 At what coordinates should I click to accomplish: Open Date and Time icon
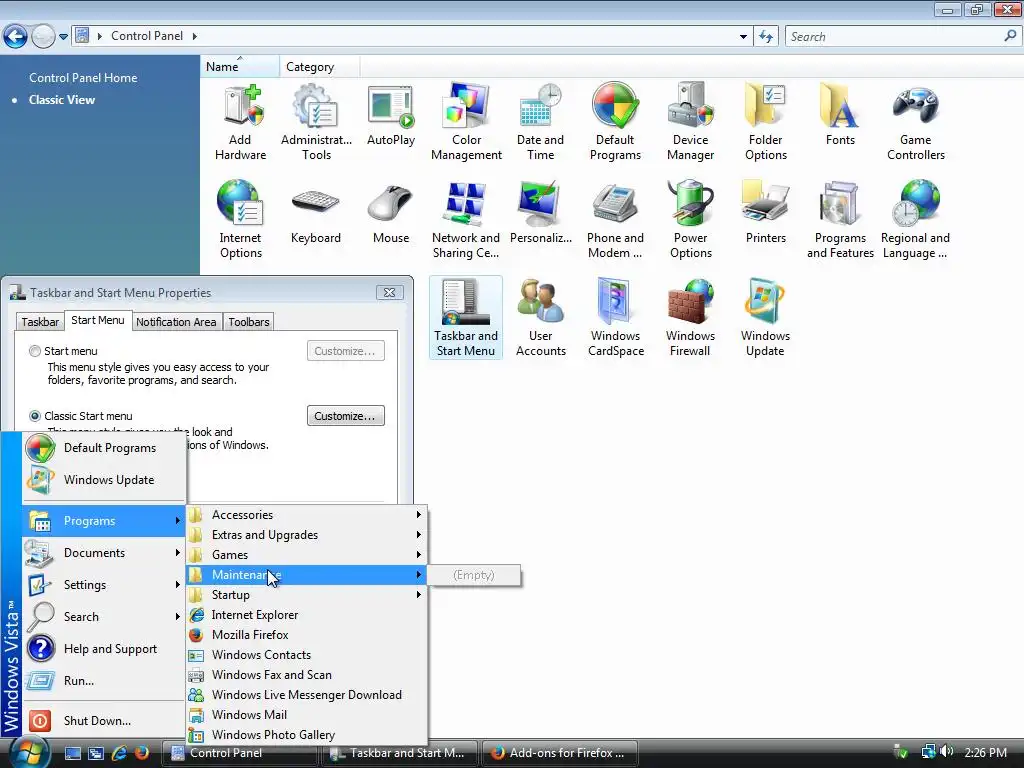pos(540,123)
